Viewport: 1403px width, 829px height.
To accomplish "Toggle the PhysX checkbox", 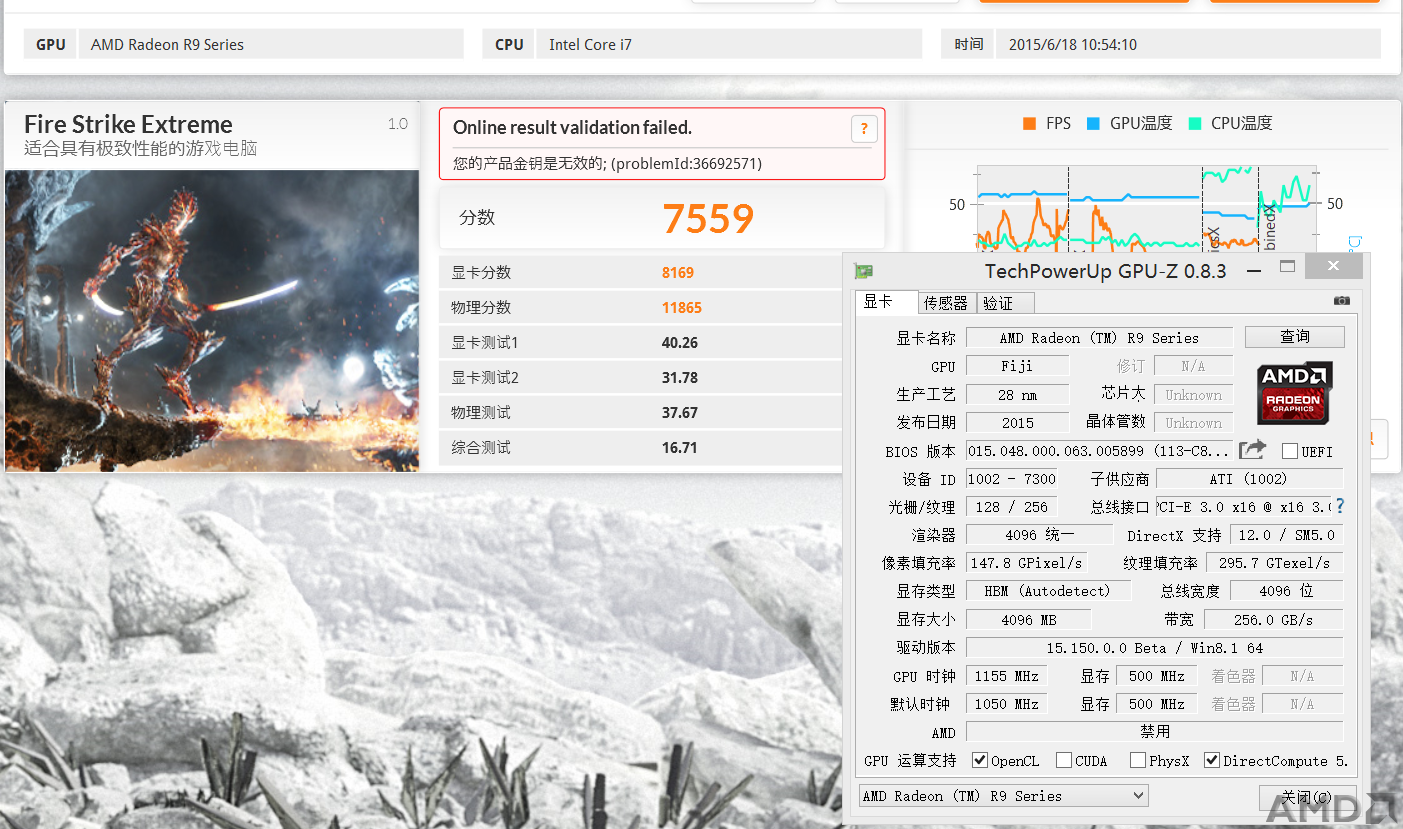I will pos(1138,760).
